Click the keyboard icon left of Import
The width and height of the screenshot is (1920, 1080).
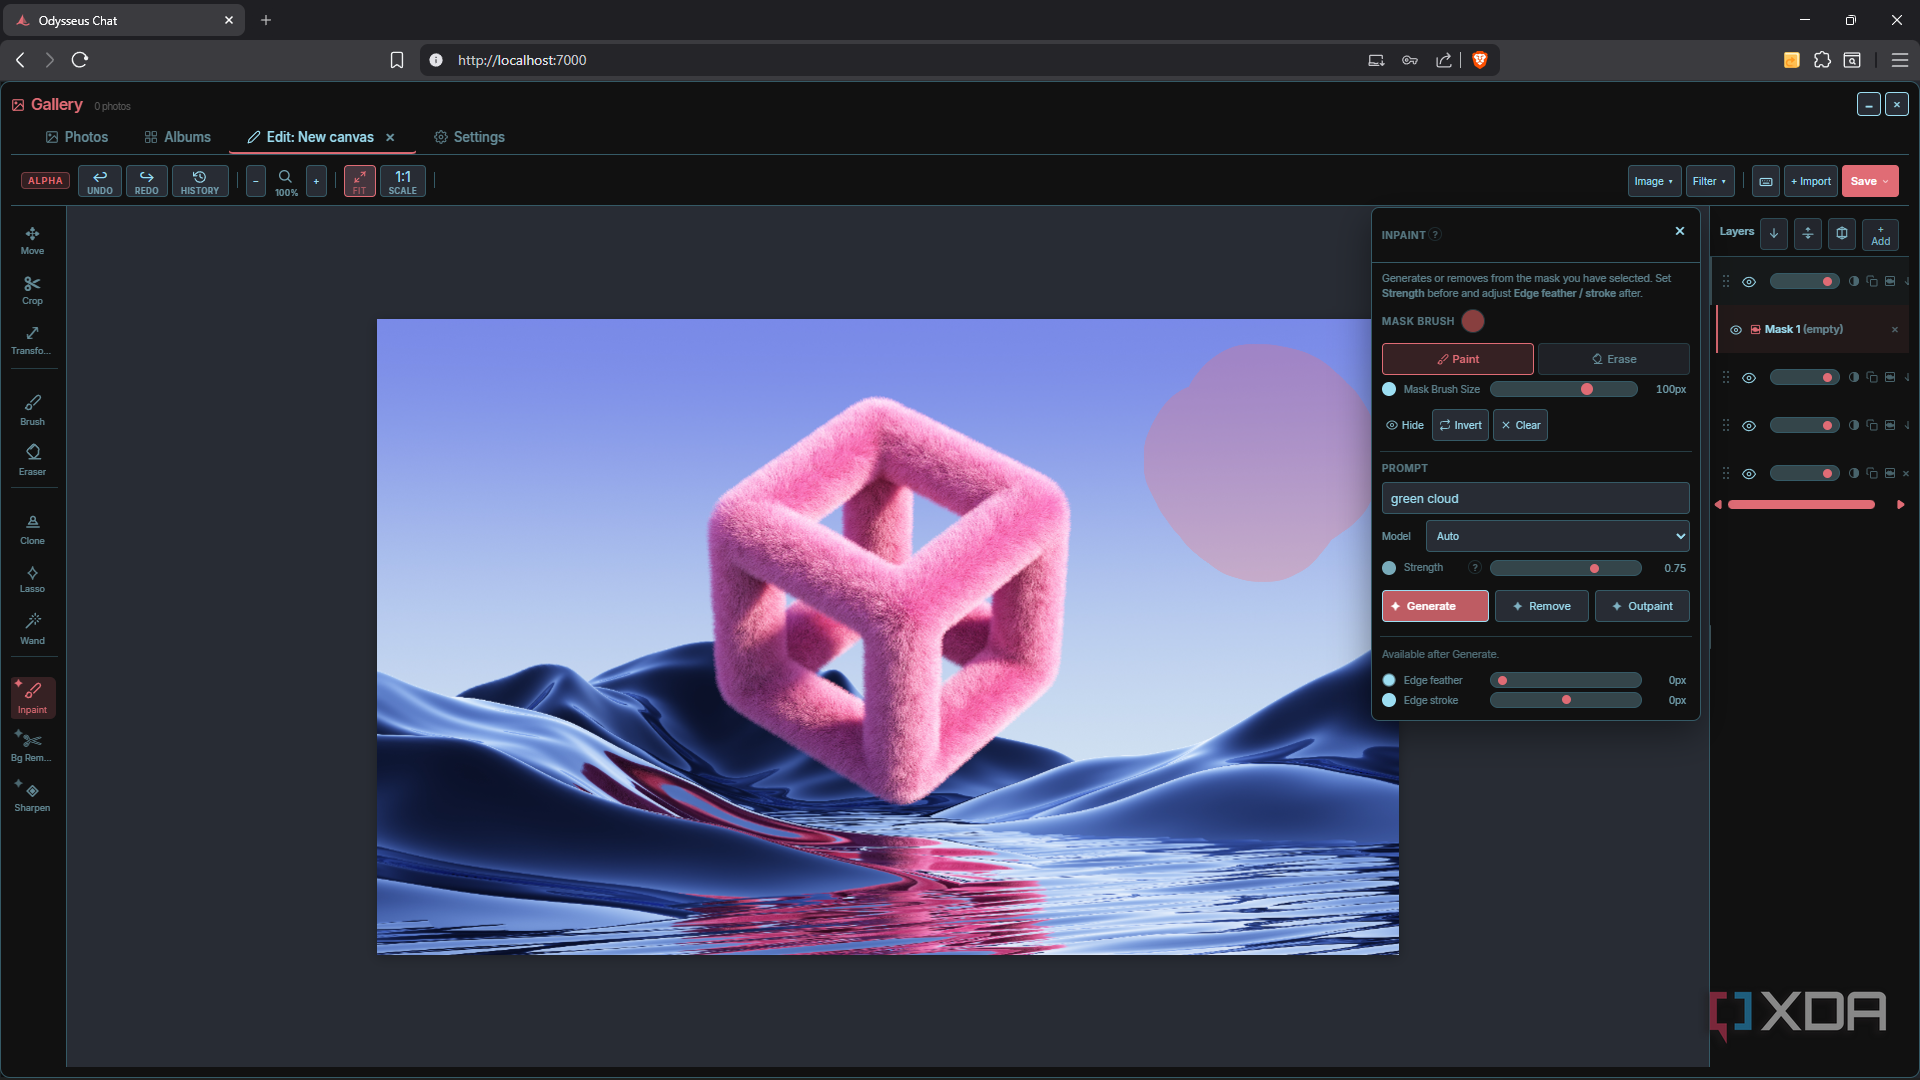1766,181
